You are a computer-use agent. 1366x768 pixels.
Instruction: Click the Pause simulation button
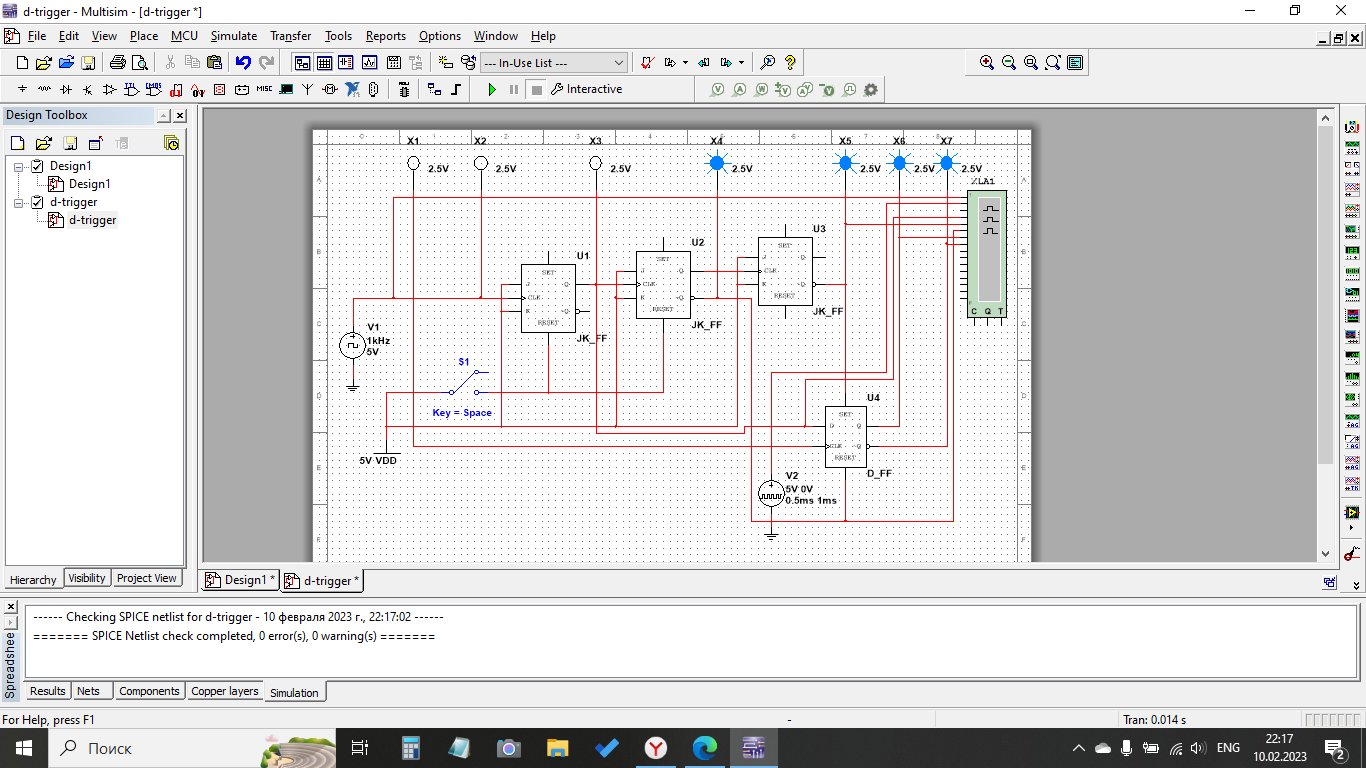(x=514, y=89)
